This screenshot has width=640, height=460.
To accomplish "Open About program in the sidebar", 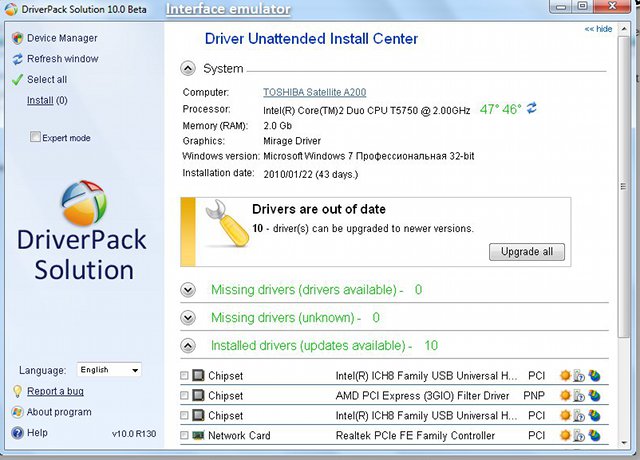I will pos(59,412).
